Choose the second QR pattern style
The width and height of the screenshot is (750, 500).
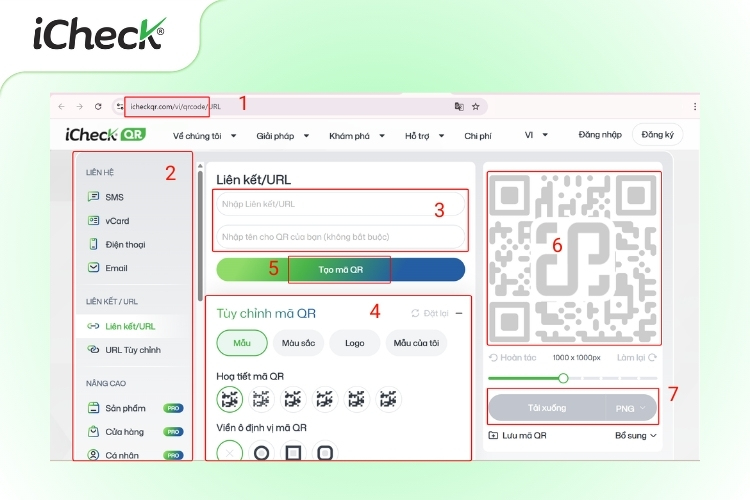coord(261,399)
